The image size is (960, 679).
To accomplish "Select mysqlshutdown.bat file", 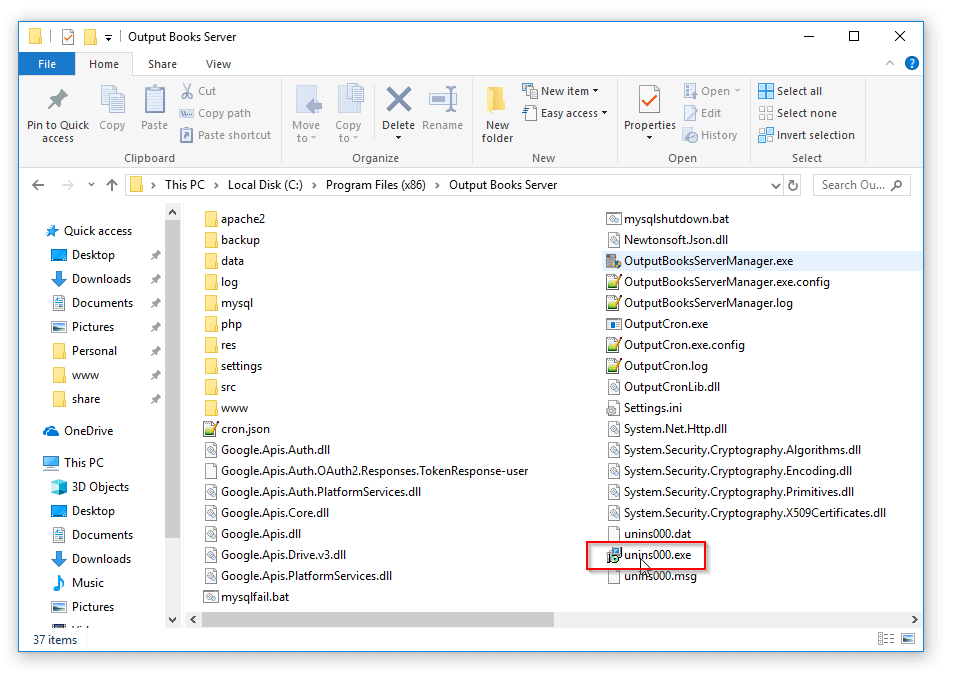I will coord(667,219).
